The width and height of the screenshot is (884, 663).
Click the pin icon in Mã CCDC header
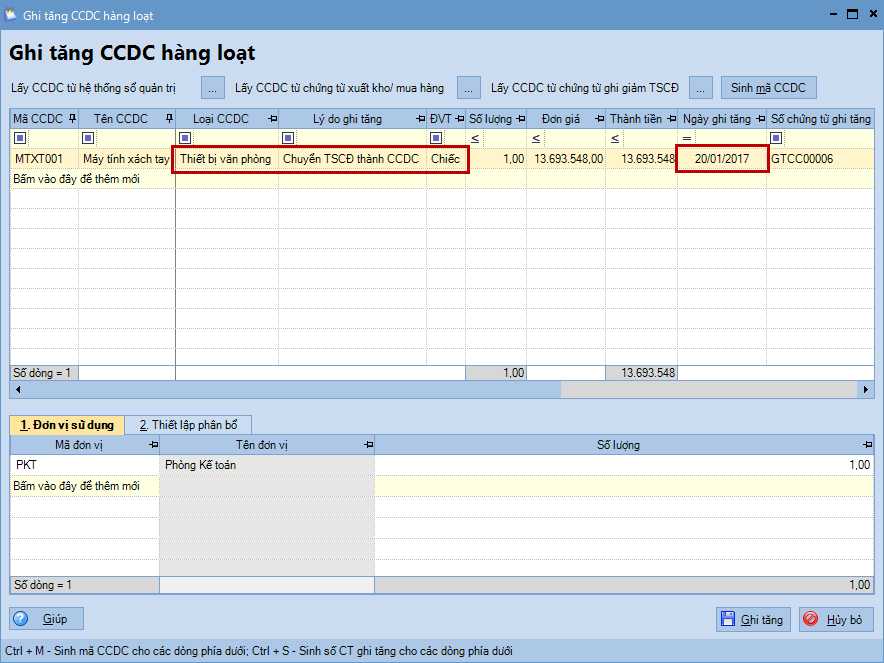pyautogui.click(x=71, y=119)
